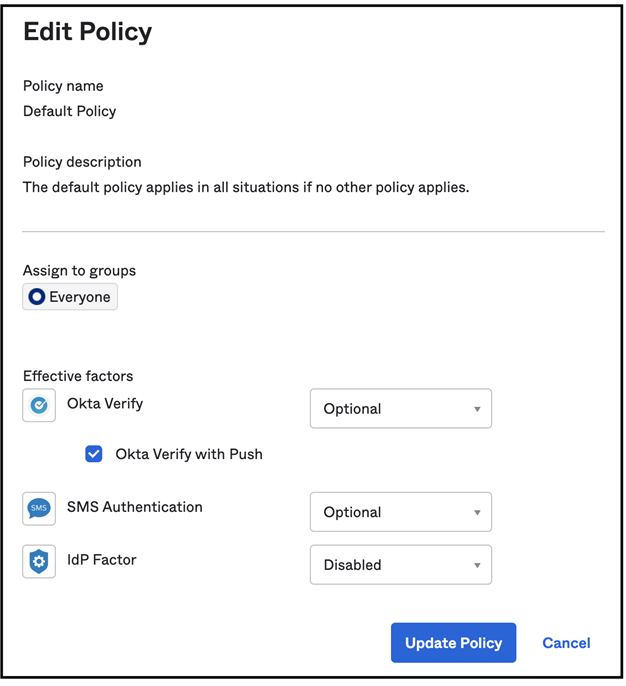Click the Edit Policy heading
The width and height of the screenshot is (626, 686).
pos(88,32)
